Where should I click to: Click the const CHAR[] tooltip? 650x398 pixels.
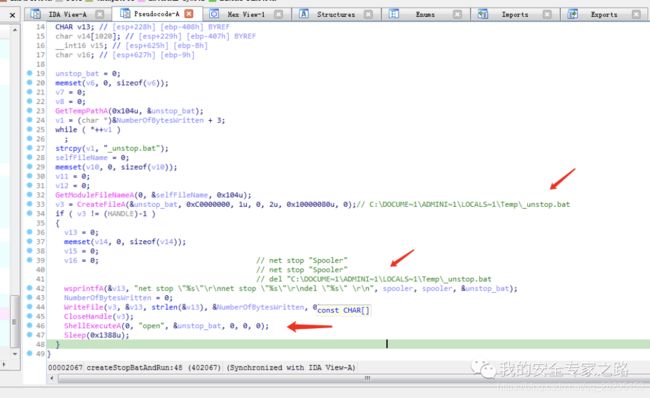click(x=343, y=310)
